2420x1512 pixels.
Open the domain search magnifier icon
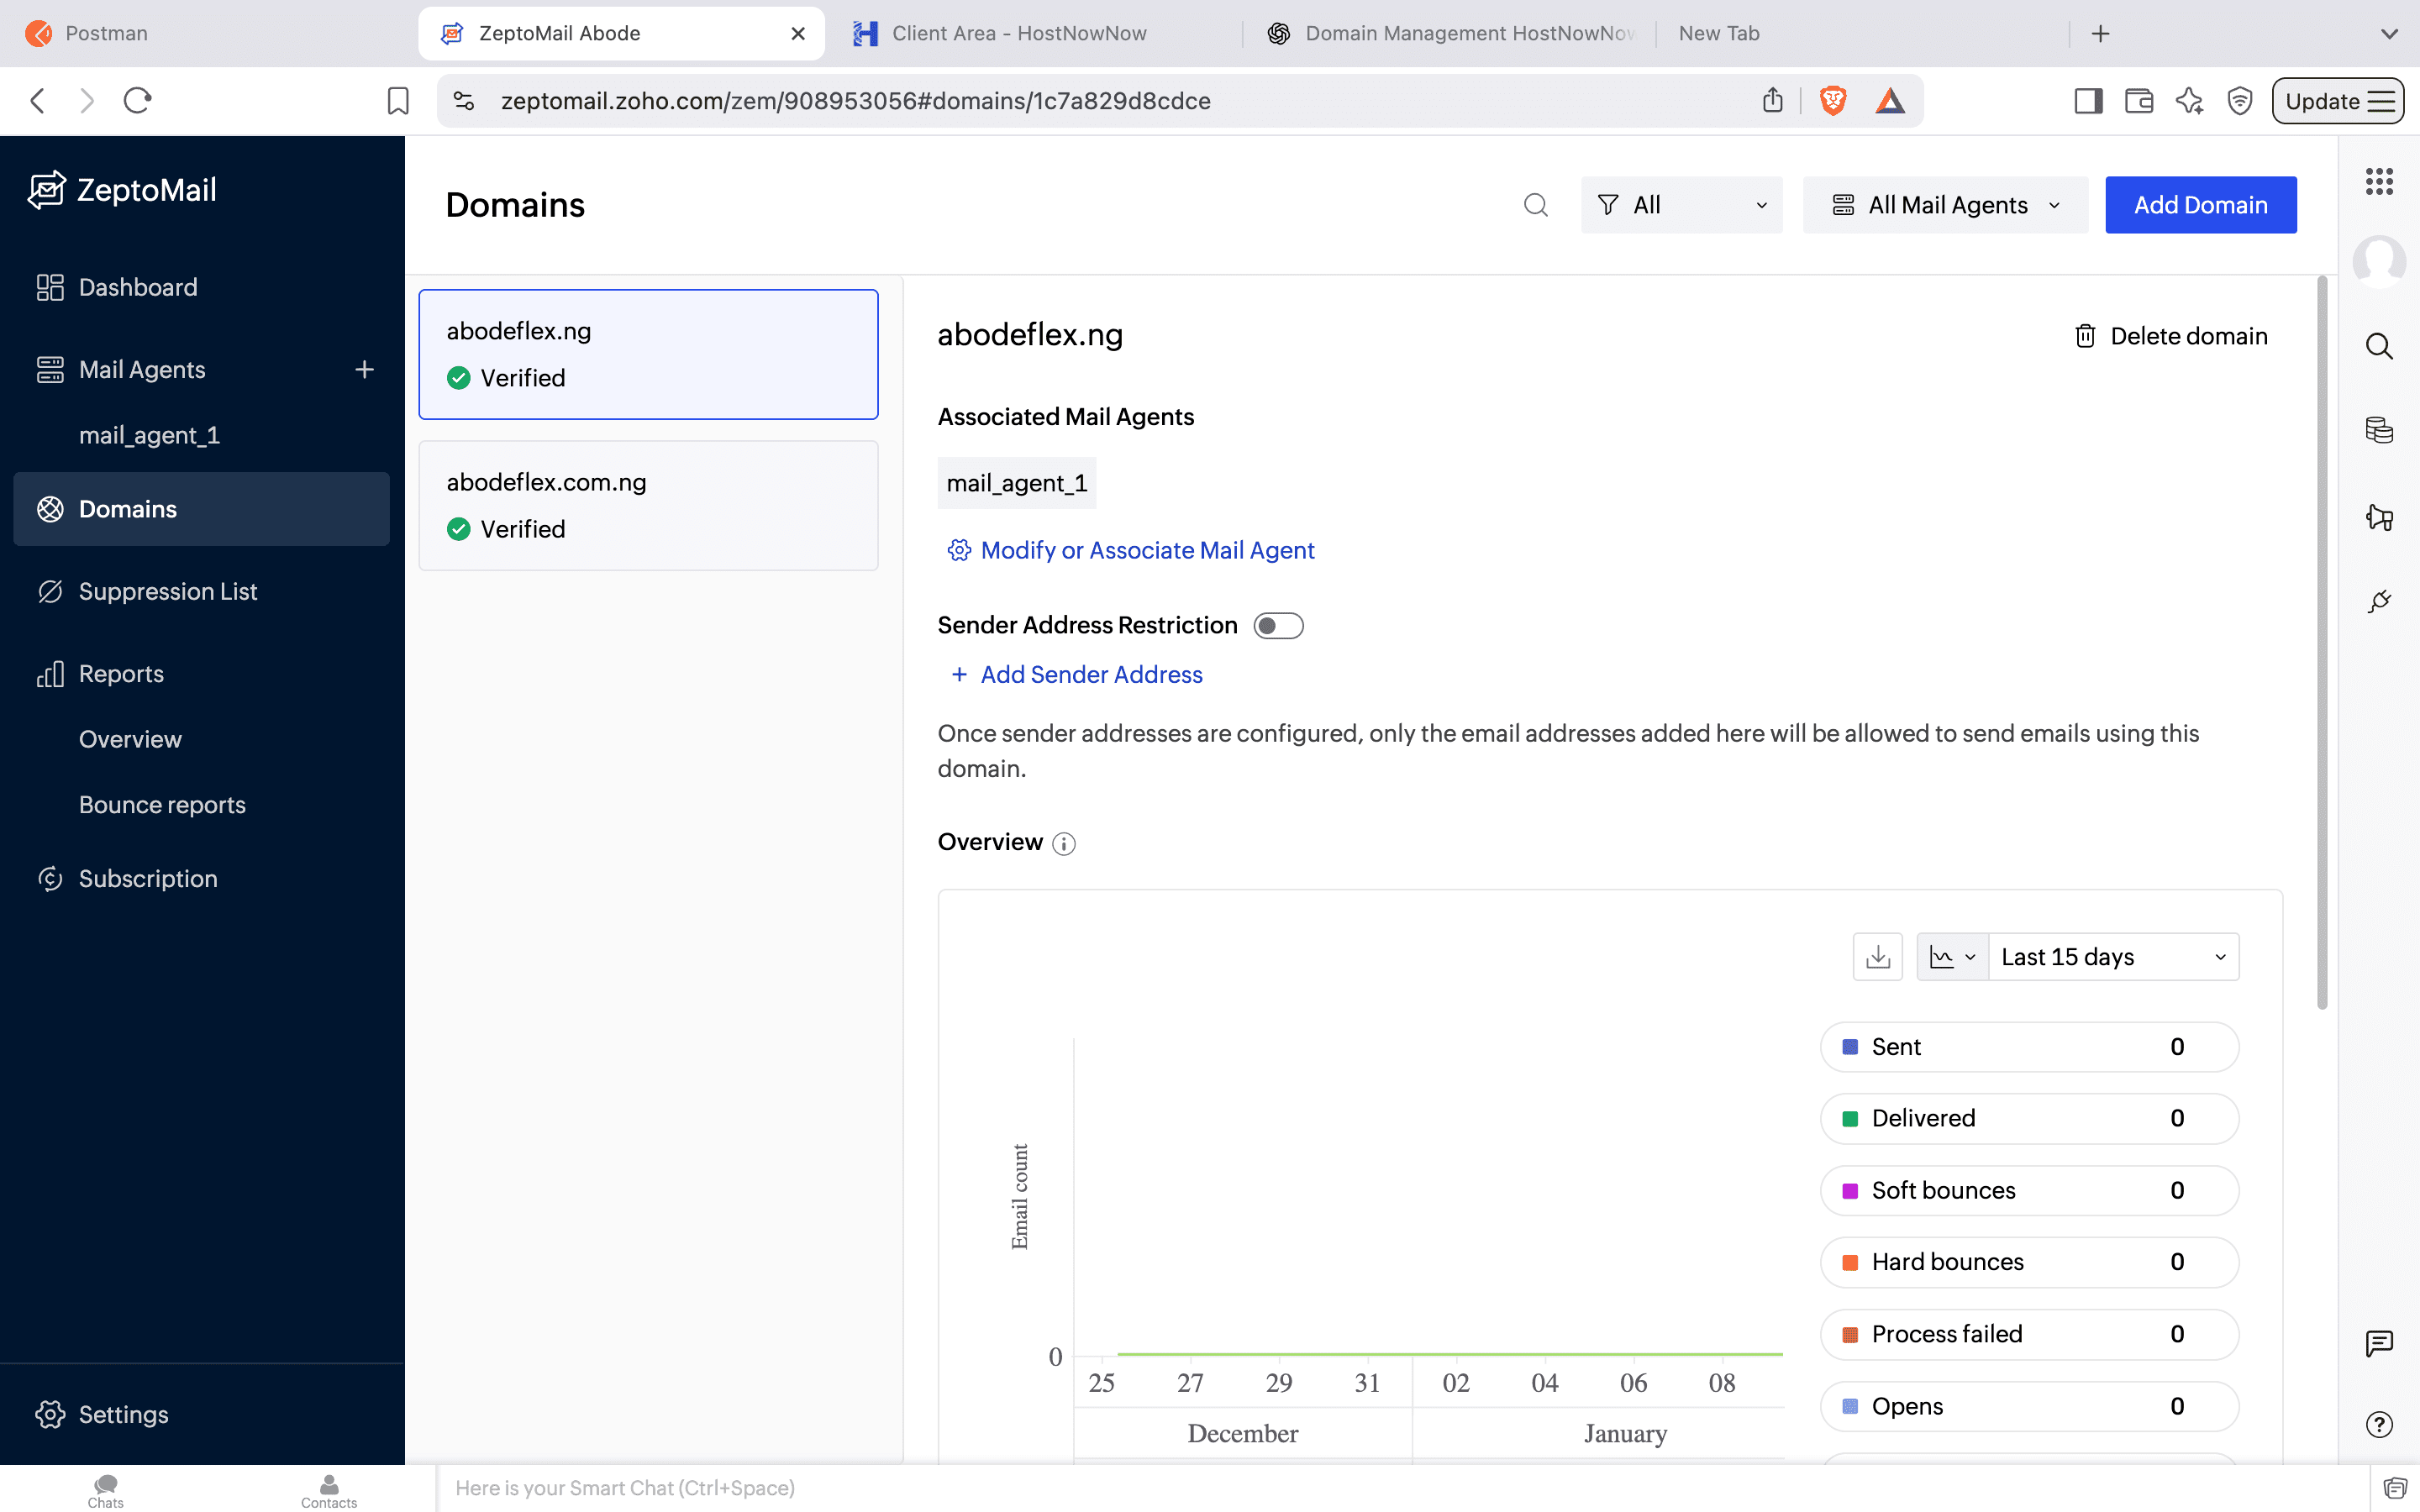coord(1535,205)
